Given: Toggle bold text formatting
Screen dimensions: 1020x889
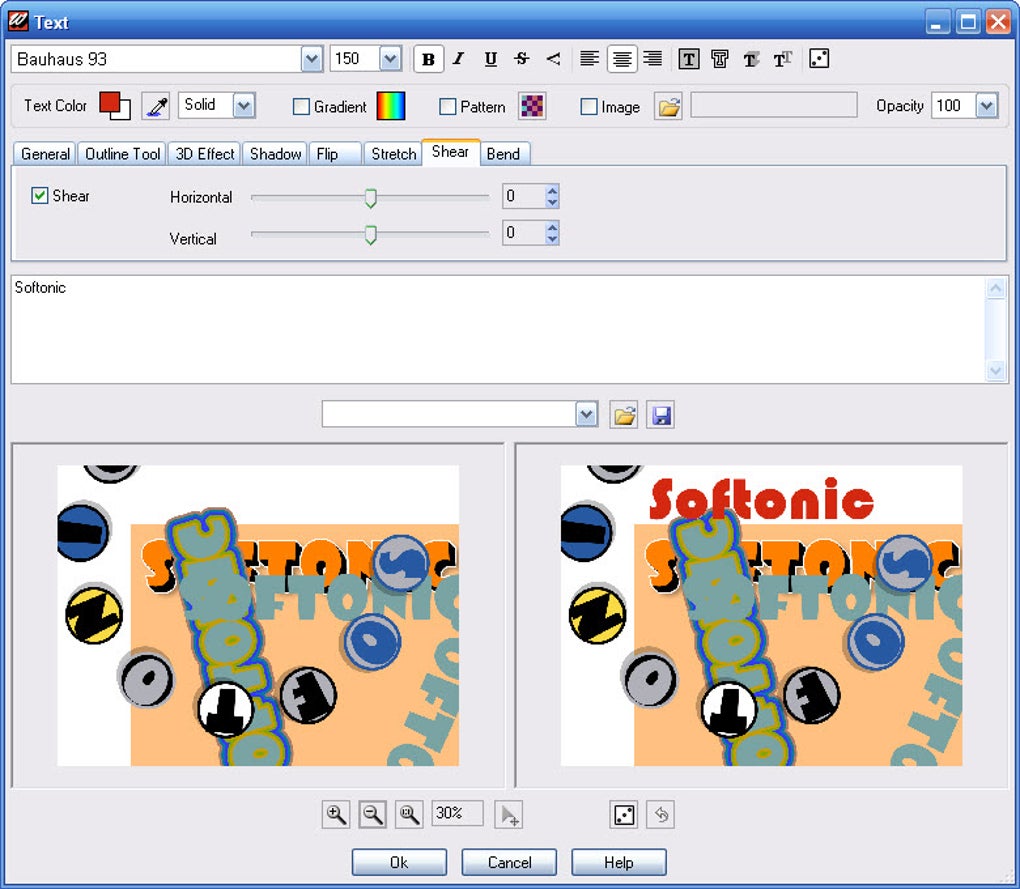Looking at the screenshot, I should coord(428,59).
